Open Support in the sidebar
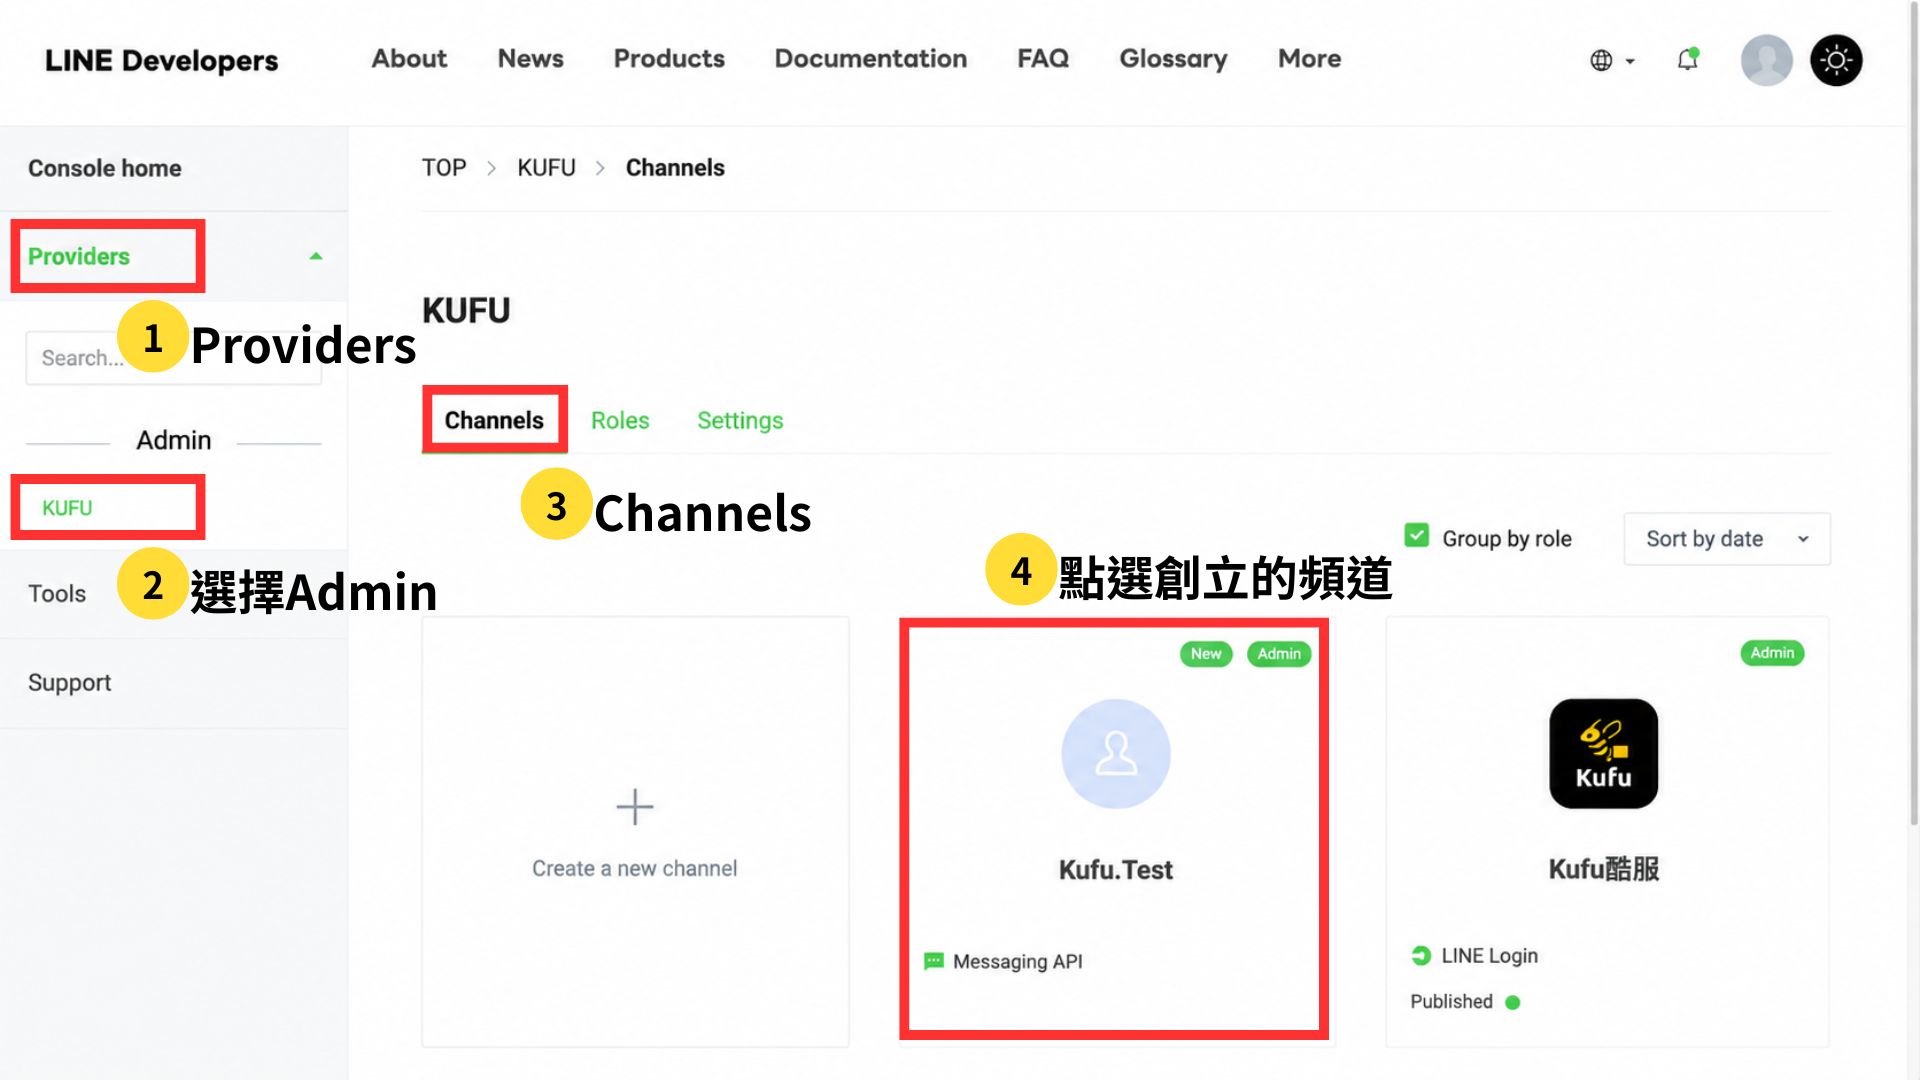The image size is (1920, 1080). (70, 683)
